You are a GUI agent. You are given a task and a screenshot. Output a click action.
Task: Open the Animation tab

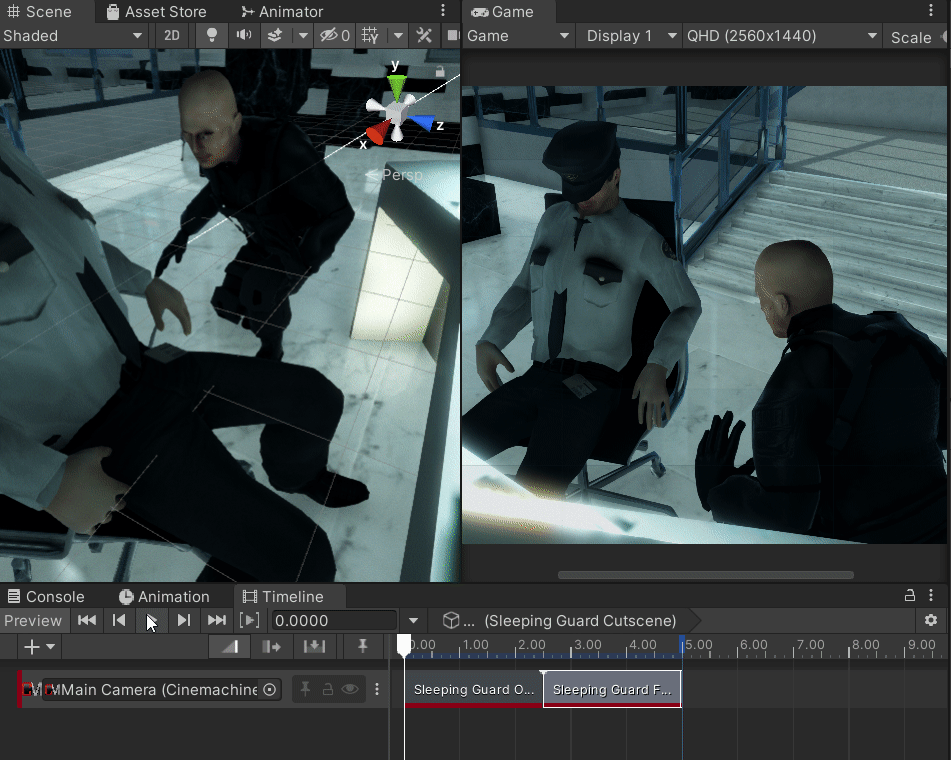(x=164, y=597)
